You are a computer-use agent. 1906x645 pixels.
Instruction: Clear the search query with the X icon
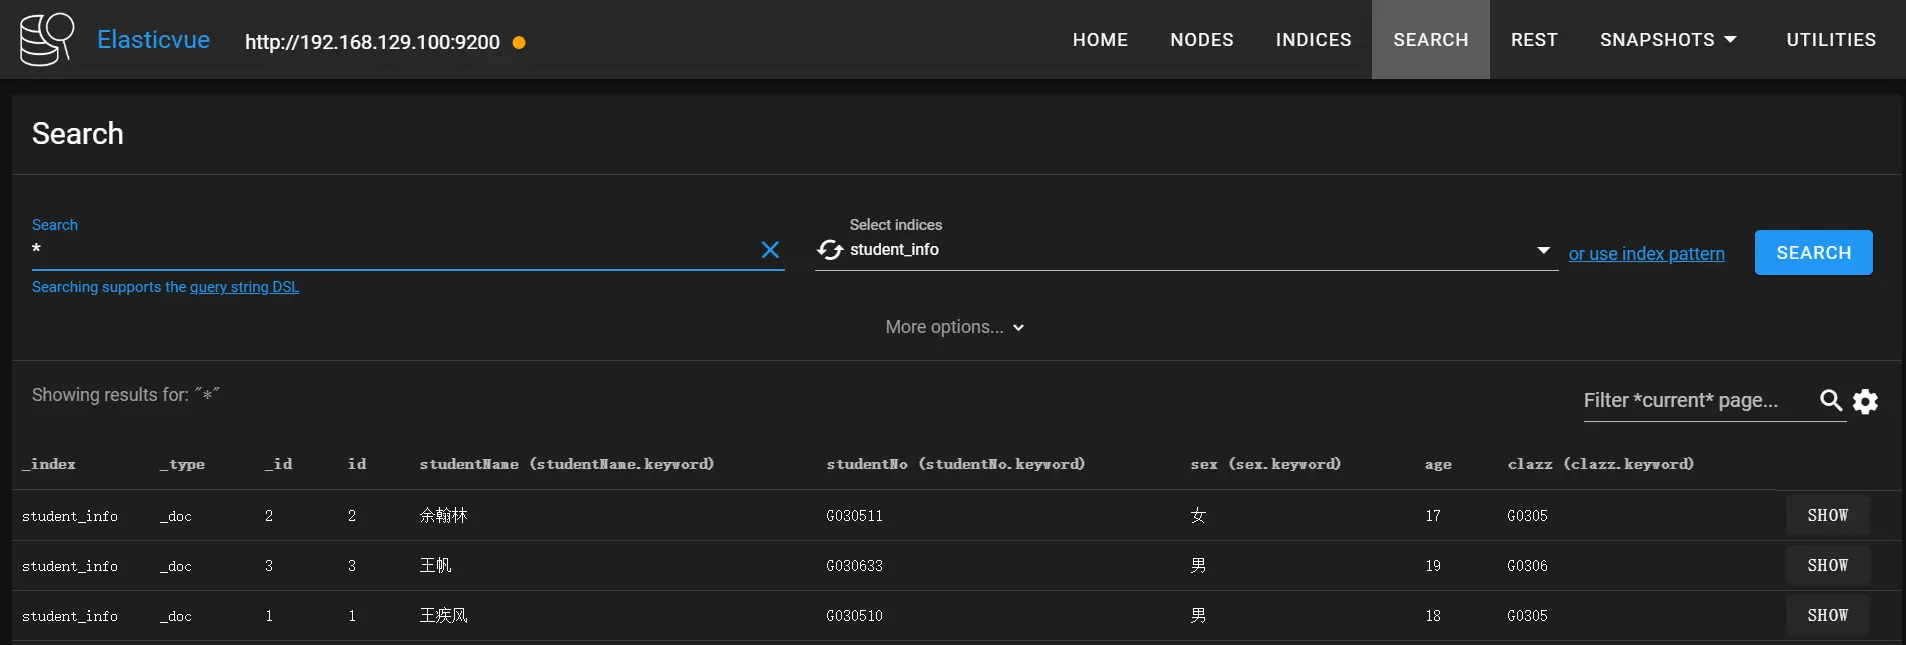[x=770, y=250]
